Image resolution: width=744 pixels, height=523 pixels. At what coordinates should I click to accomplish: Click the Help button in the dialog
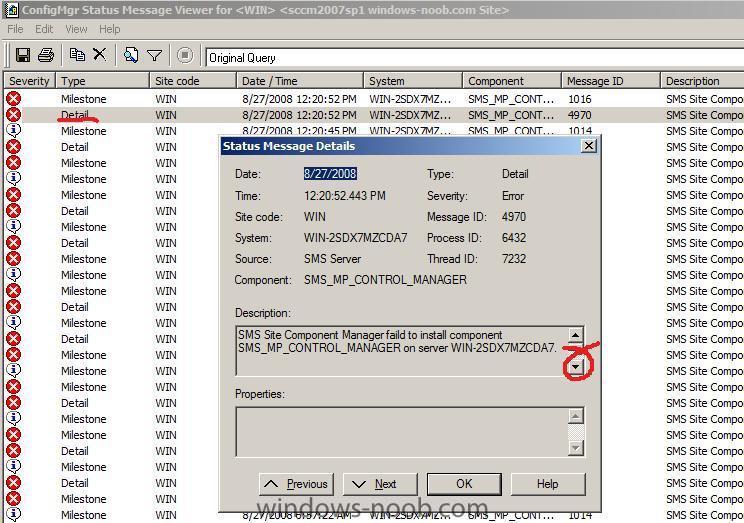(548, 484)
